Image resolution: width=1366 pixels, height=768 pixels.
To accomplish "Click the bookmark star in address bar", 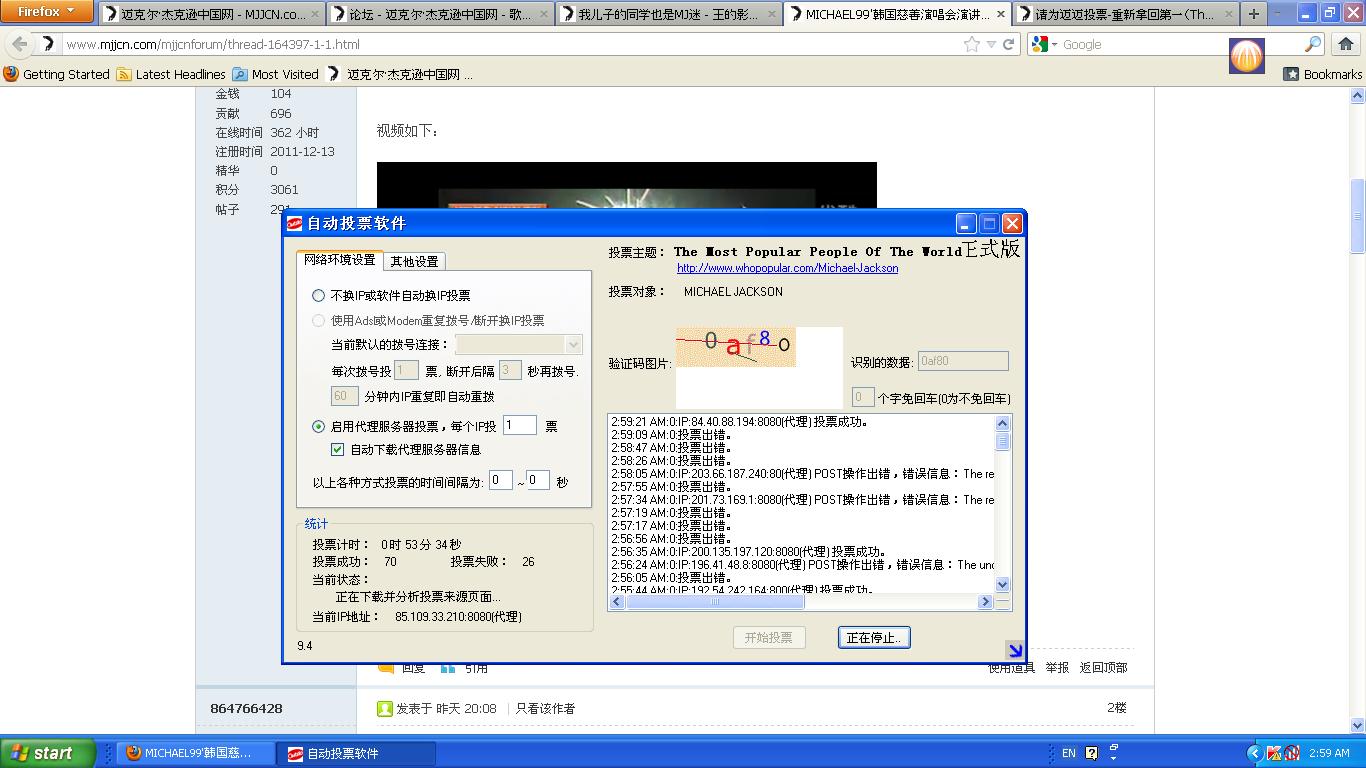I will (971, 44).
